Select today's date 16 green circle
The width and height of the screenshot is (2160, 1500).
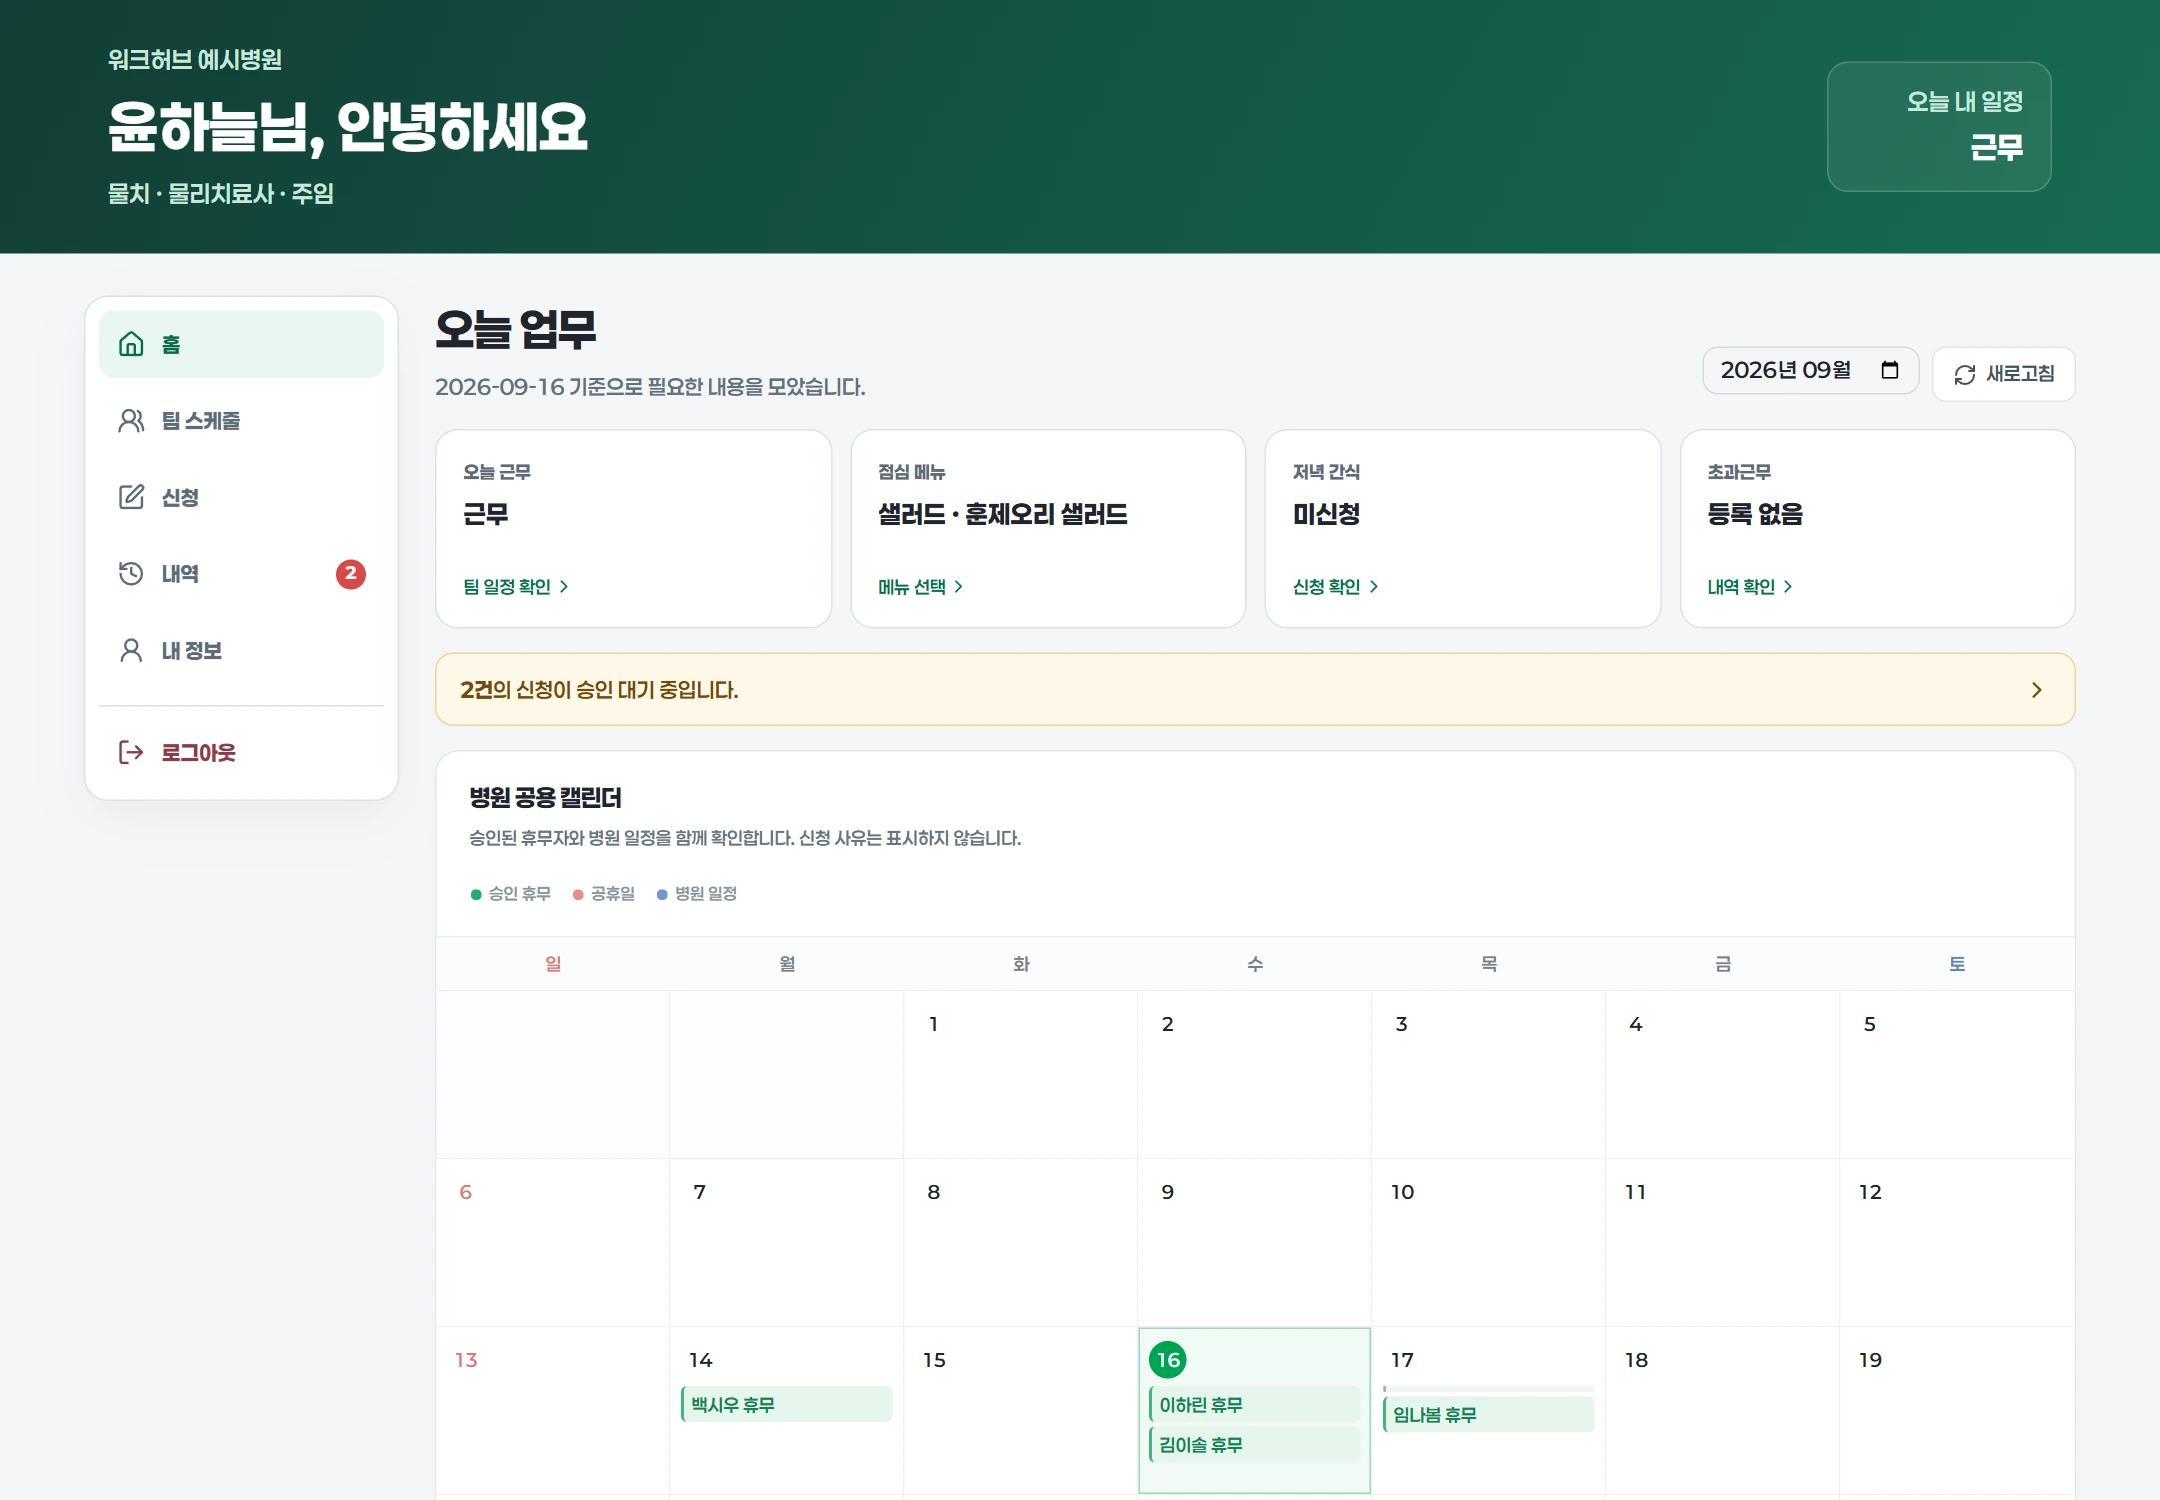point(1168,1360)
